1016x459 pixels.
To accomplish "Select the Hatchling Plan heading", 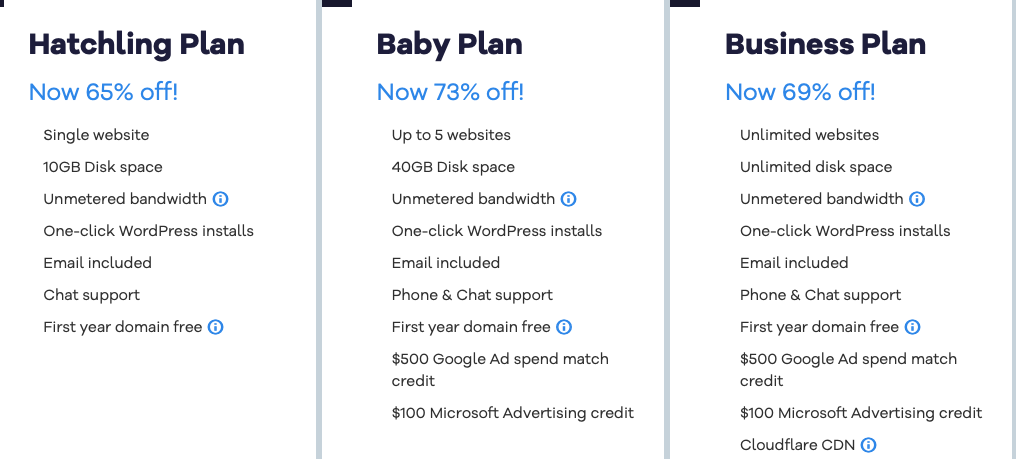I will click(x=137, y=45).
